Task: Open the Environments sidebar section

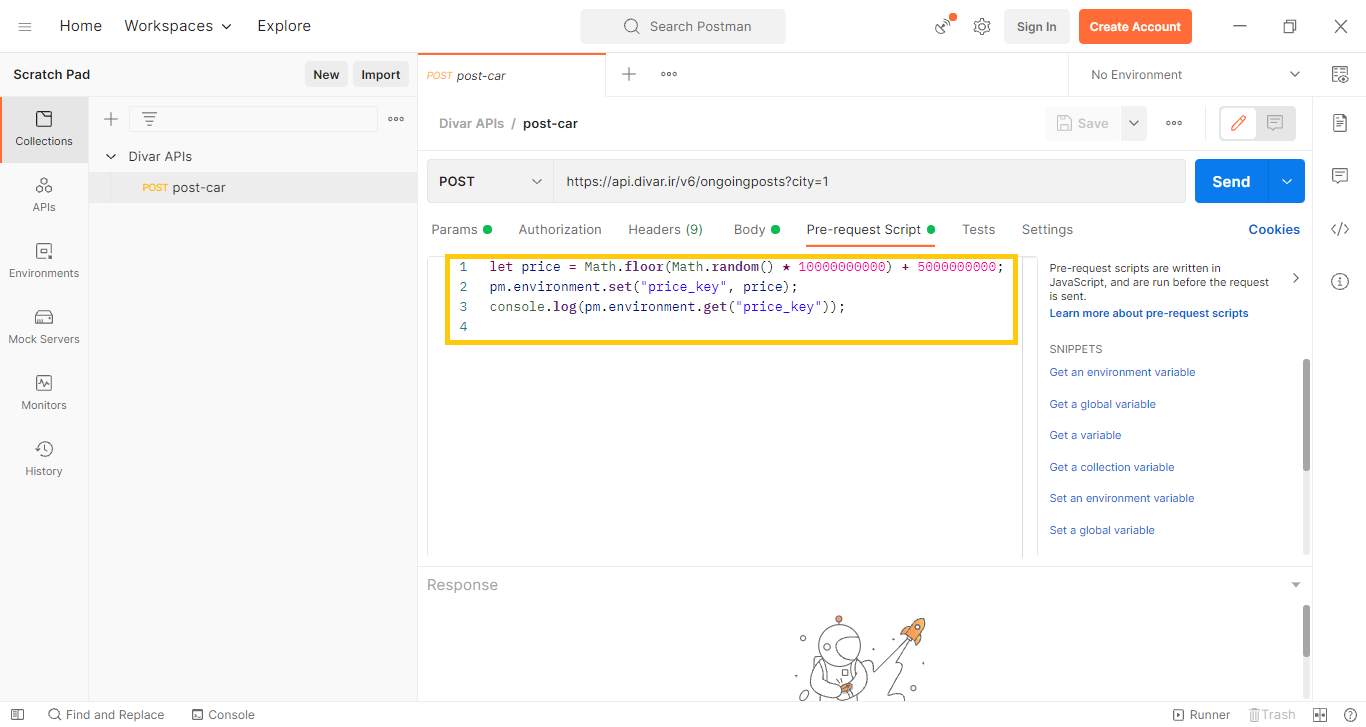Action: pyautogui.click(x=44, y=261)
